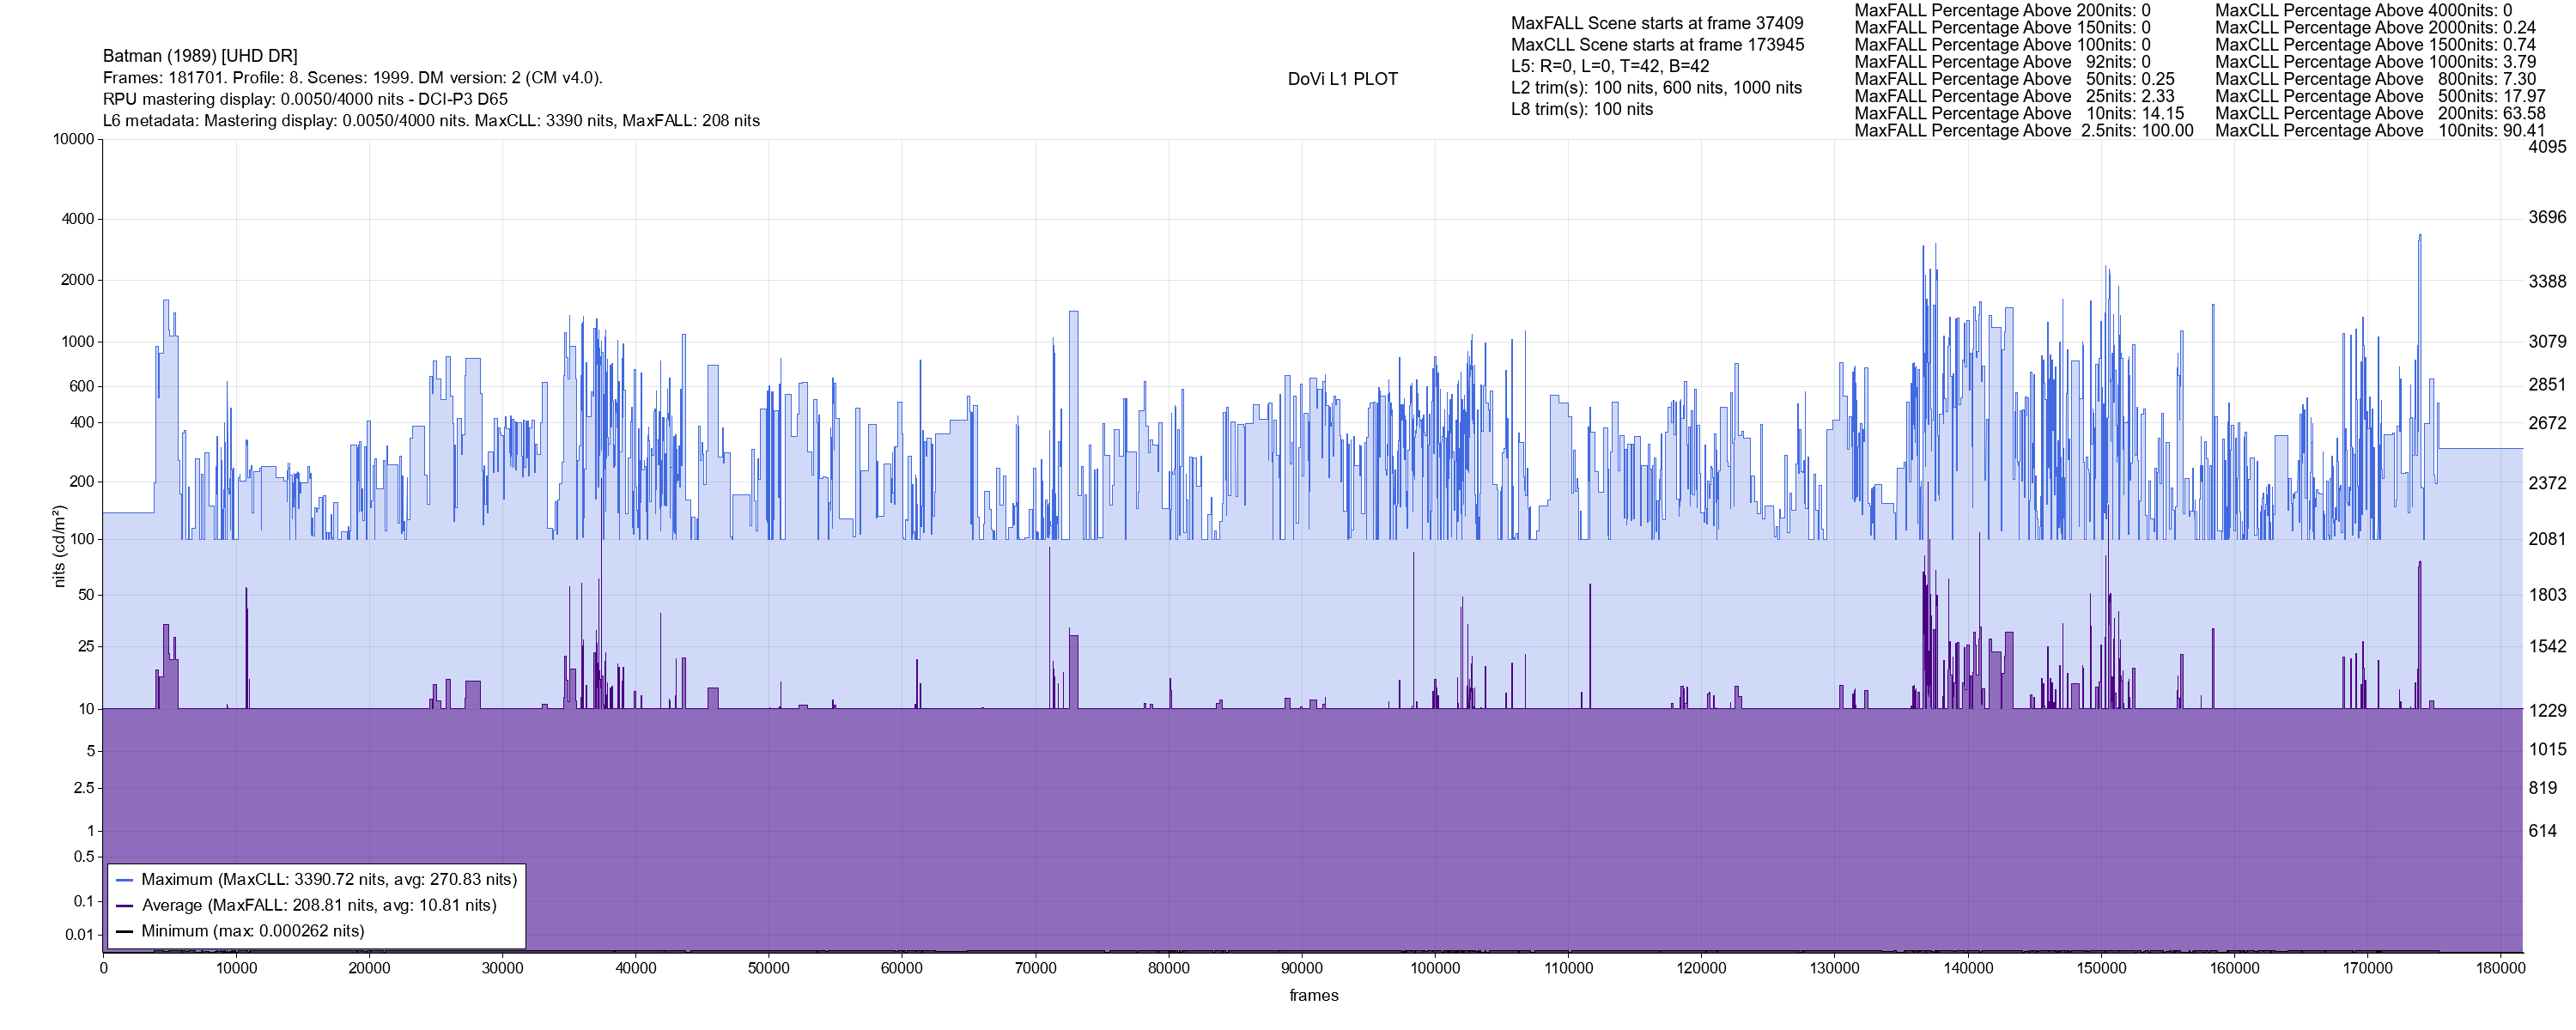
Task: Click the Batman (1989) [UHD DR] heading
Action: (200, 56)
